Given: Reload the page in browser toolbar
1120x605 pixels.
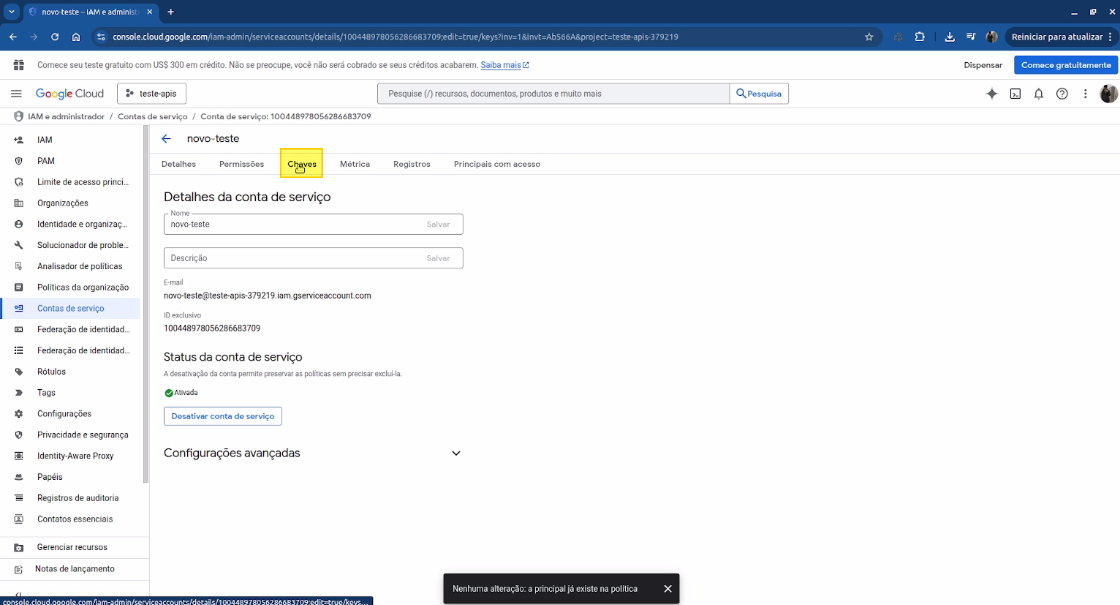Looking at the screenshot, I should pos(55,36).
